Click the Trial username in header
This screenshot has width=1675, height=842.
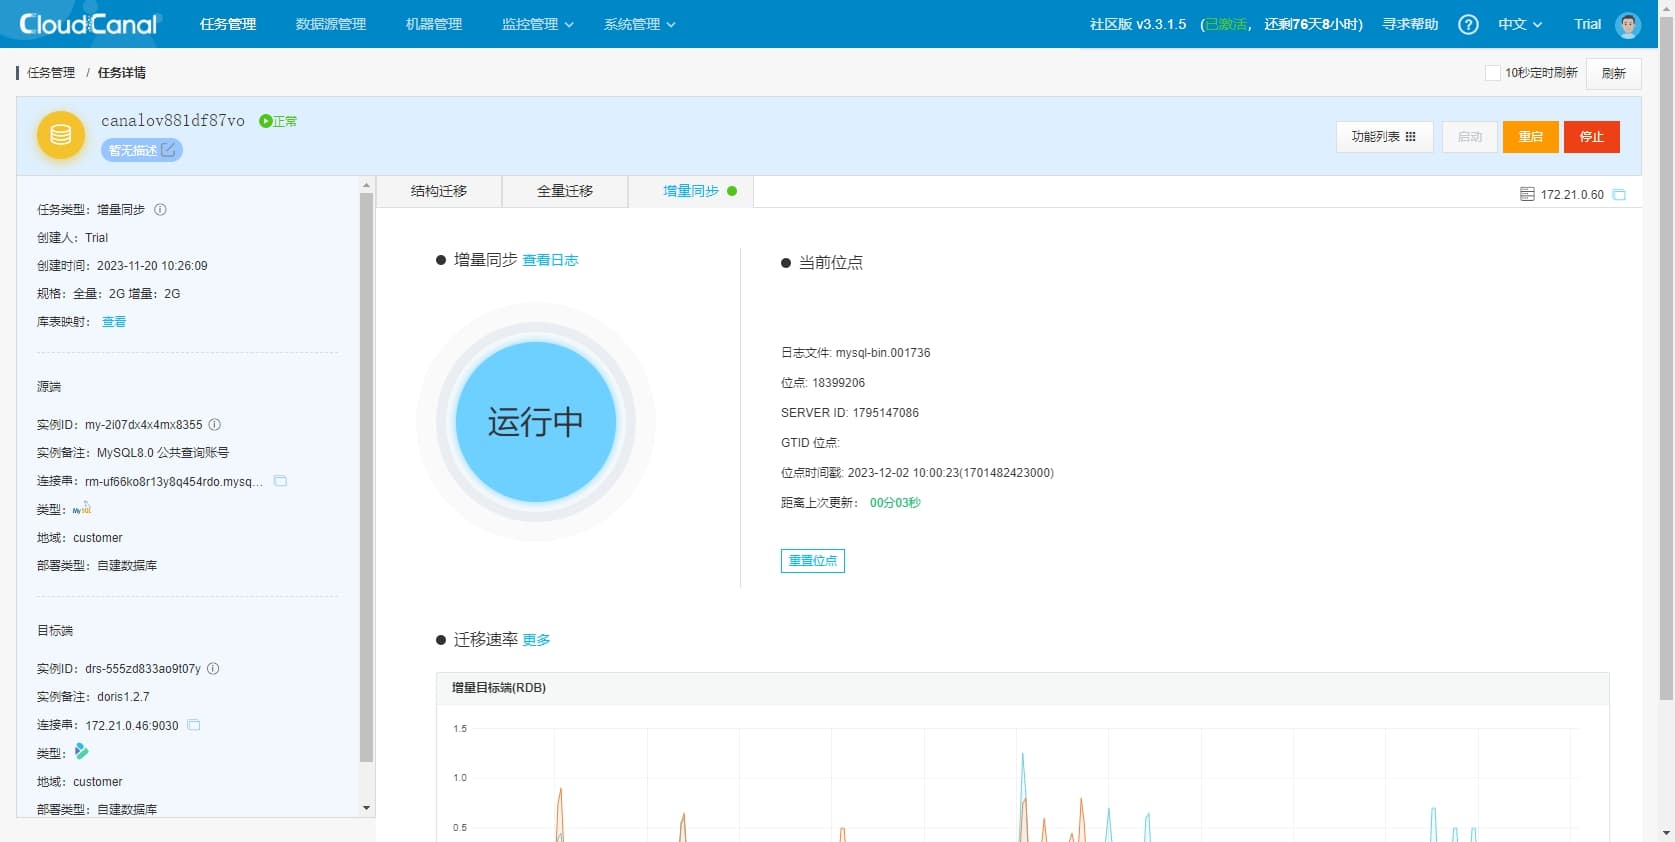(1587, 24)
